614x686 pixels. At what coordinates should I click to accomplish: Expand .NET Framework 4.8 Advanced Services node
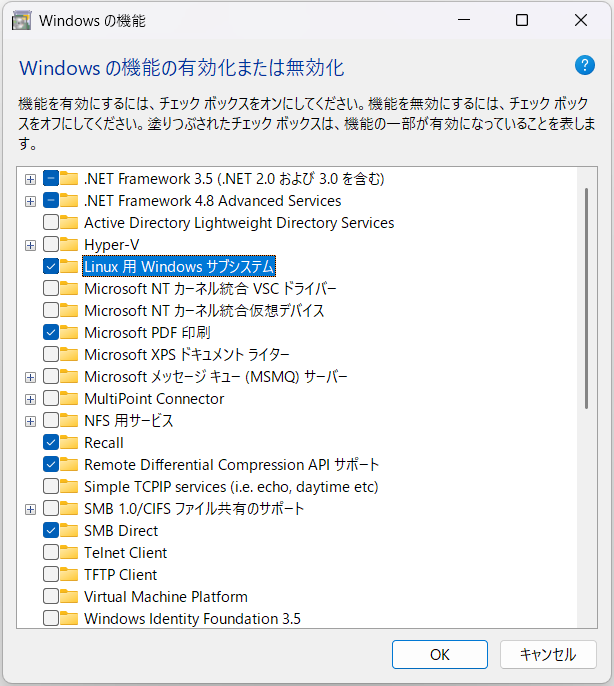coord(30,201)
